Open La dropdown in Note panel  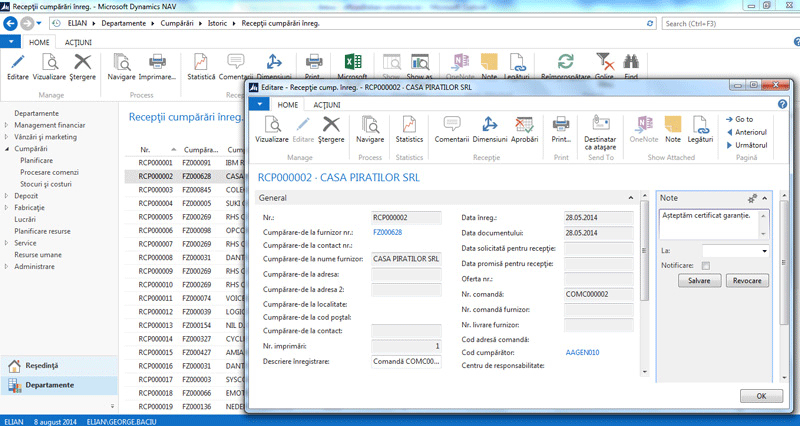764,251
